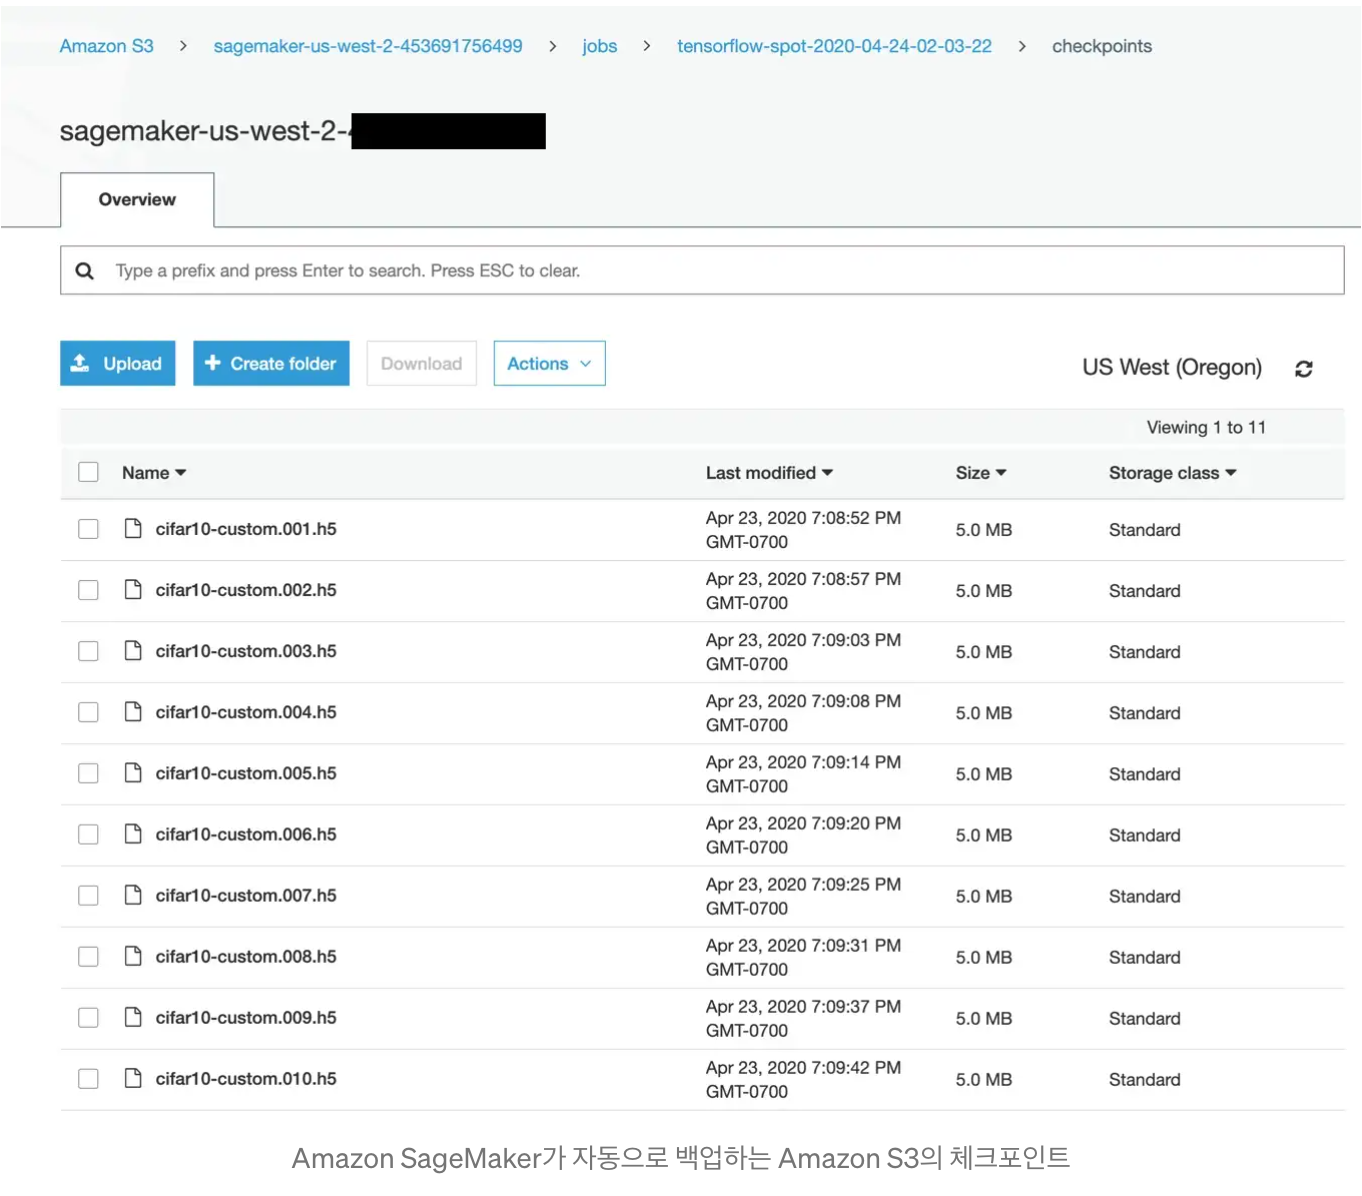The width and height of the screenshot is (1362, 1196).
Task: Select the Overview tab
Action: (137, 200)
